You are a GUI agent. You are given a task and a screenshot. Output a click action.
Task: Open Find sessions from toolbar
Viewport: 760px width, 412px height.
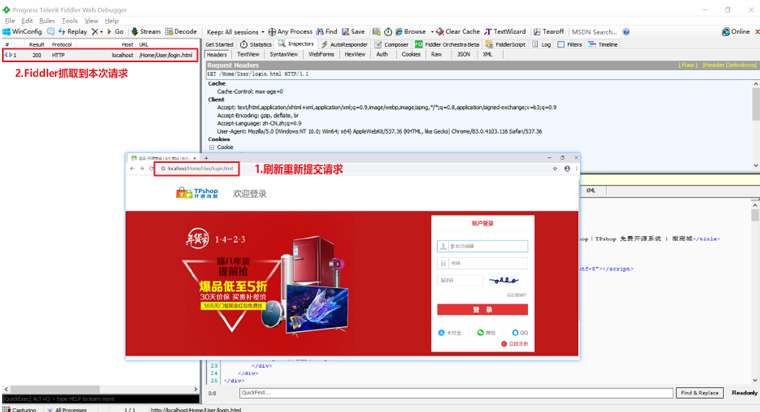[x=327, y=32]
